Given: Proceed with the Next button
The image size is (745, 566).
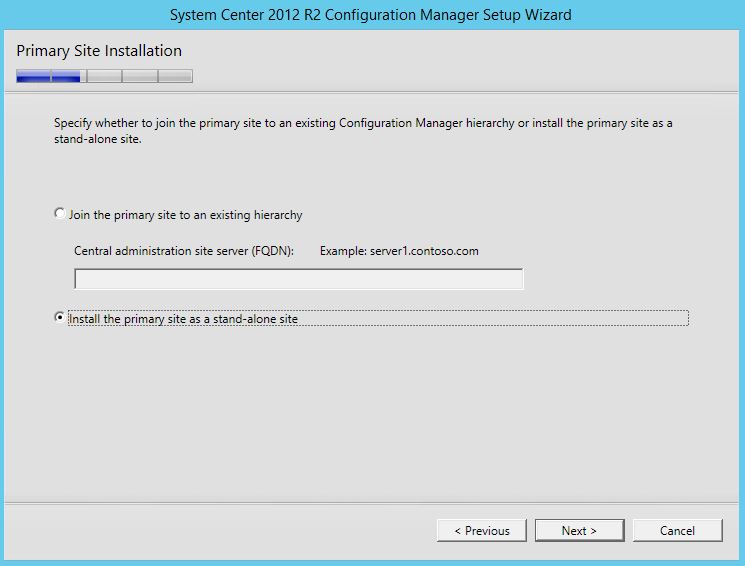Looking at the screenshot, I should 580,530.
